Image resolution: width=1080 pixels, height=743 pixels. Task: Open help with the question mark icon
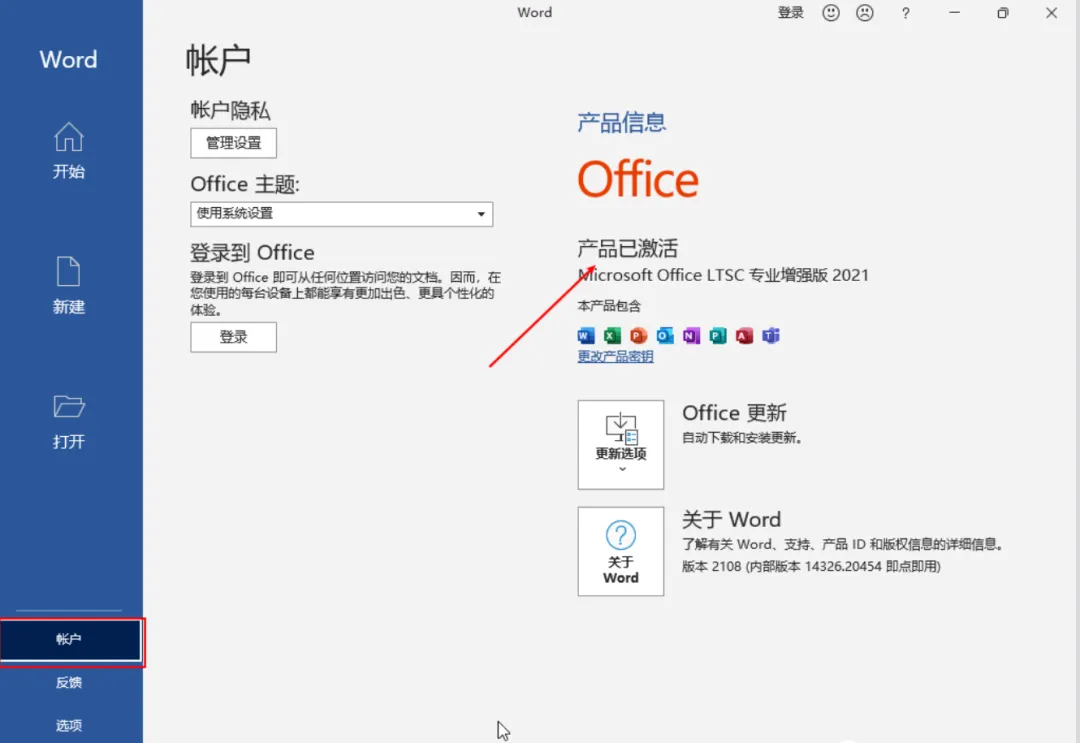(x=905, y=13)
